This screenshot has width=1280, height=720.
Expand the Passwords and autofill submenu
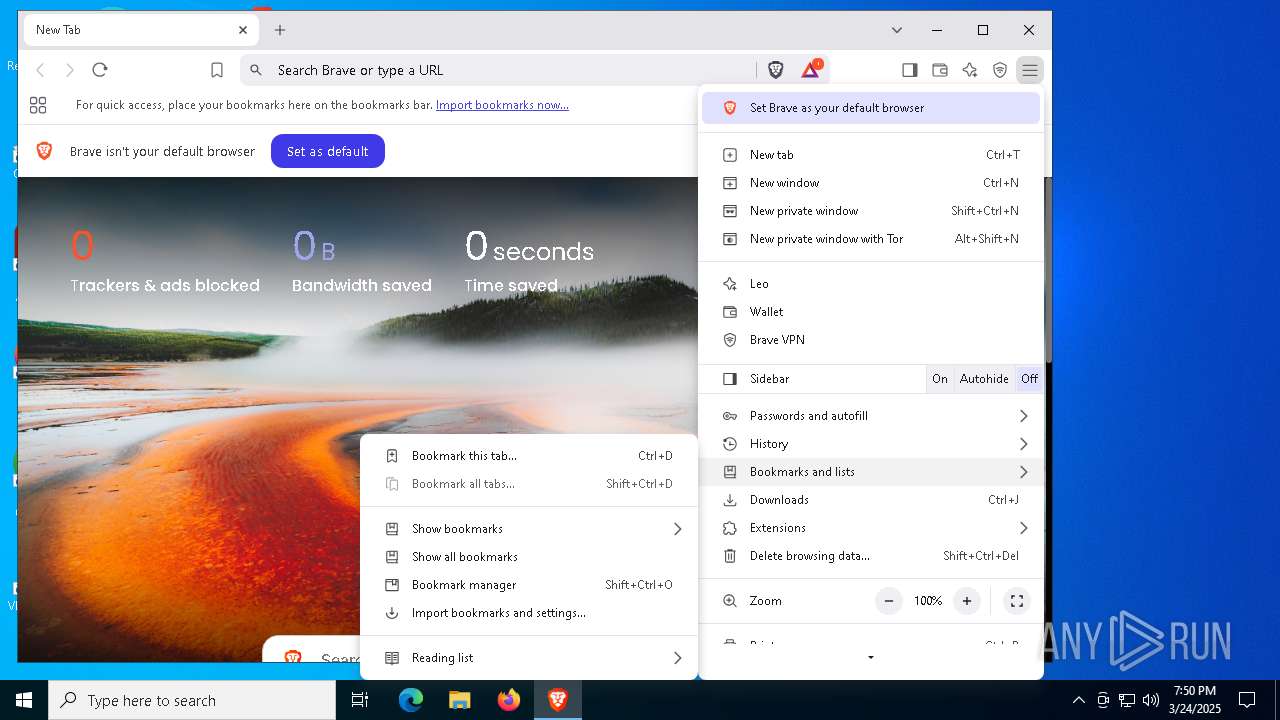click(871, 416)
